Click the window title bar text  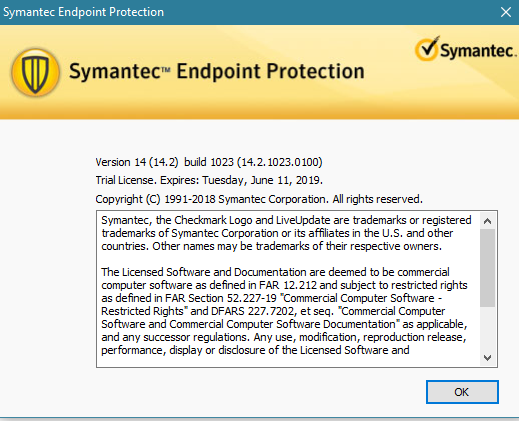[84, 12]
